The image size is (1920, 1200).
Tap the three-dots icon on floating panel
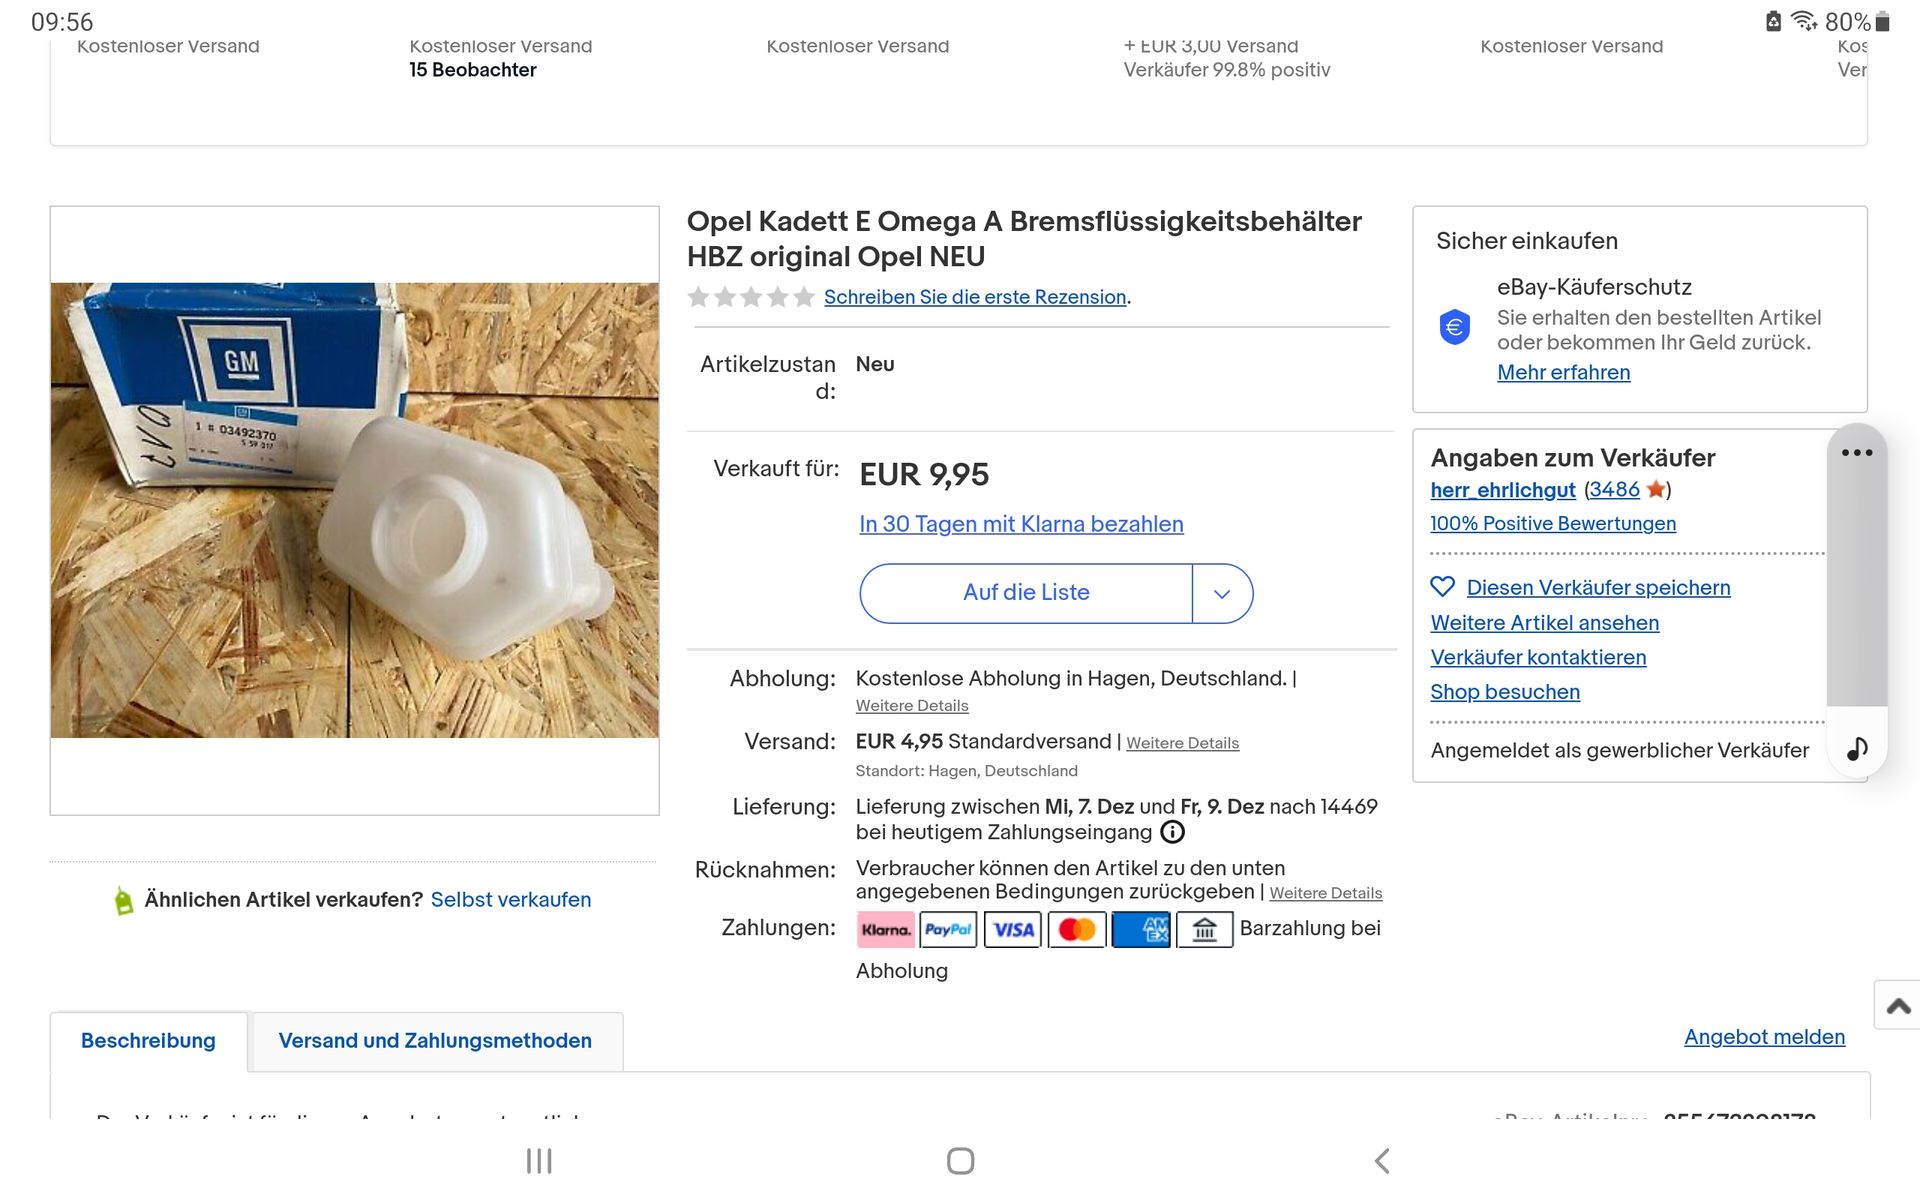(x=1856, y=453)
